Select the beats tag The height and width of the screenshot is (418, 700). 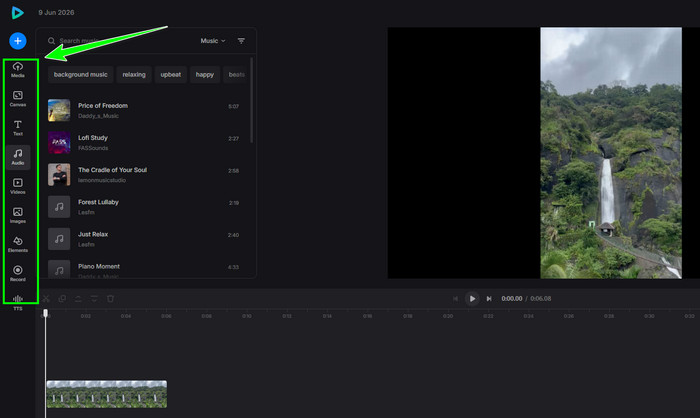237,75
